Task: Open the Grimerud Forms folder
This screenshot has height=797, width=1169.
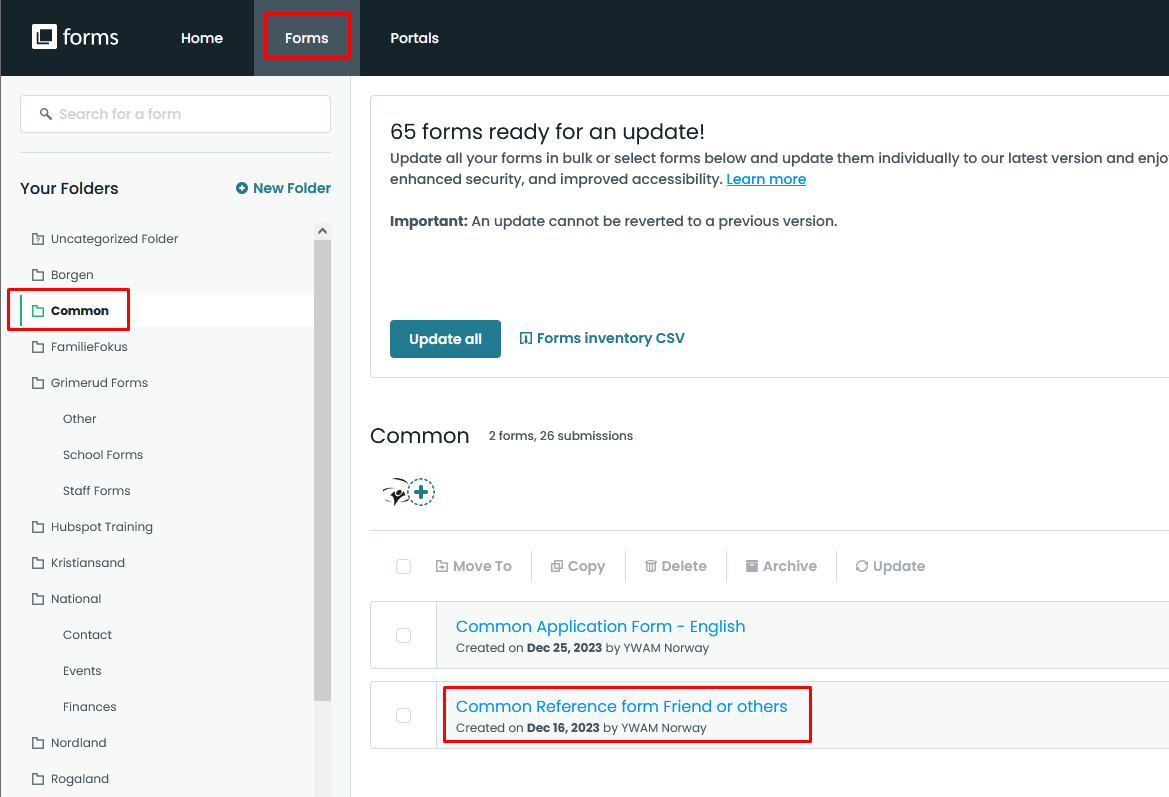Action: tap(89, 382)
